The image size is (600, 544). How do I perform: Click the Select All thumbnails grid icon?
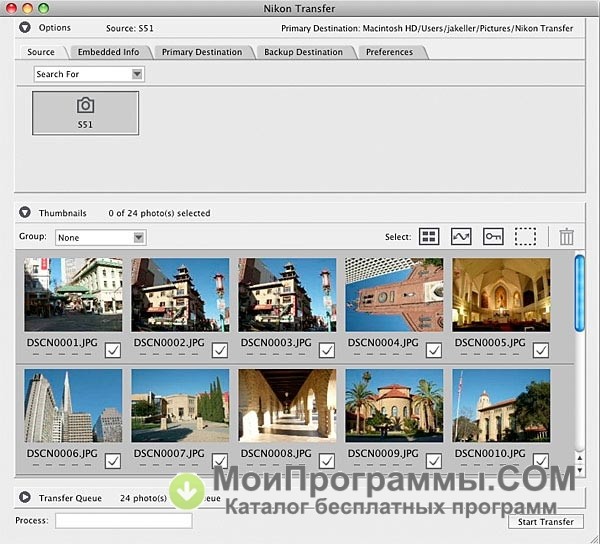[x=429, y=236]
